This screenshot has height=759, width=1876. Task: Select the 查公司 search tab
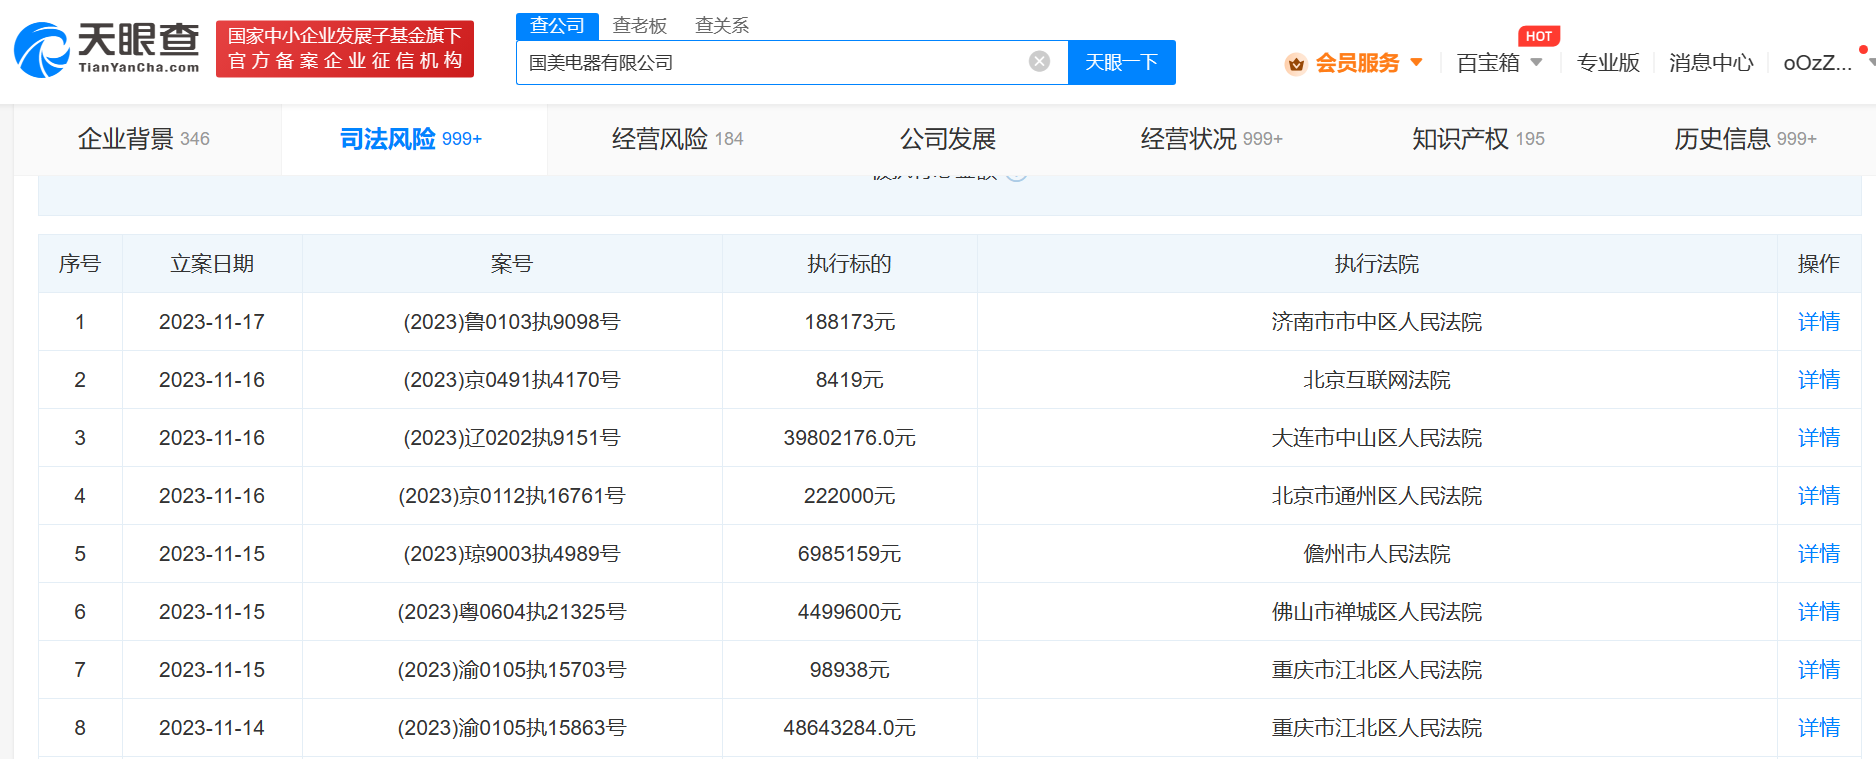[557, 26]
